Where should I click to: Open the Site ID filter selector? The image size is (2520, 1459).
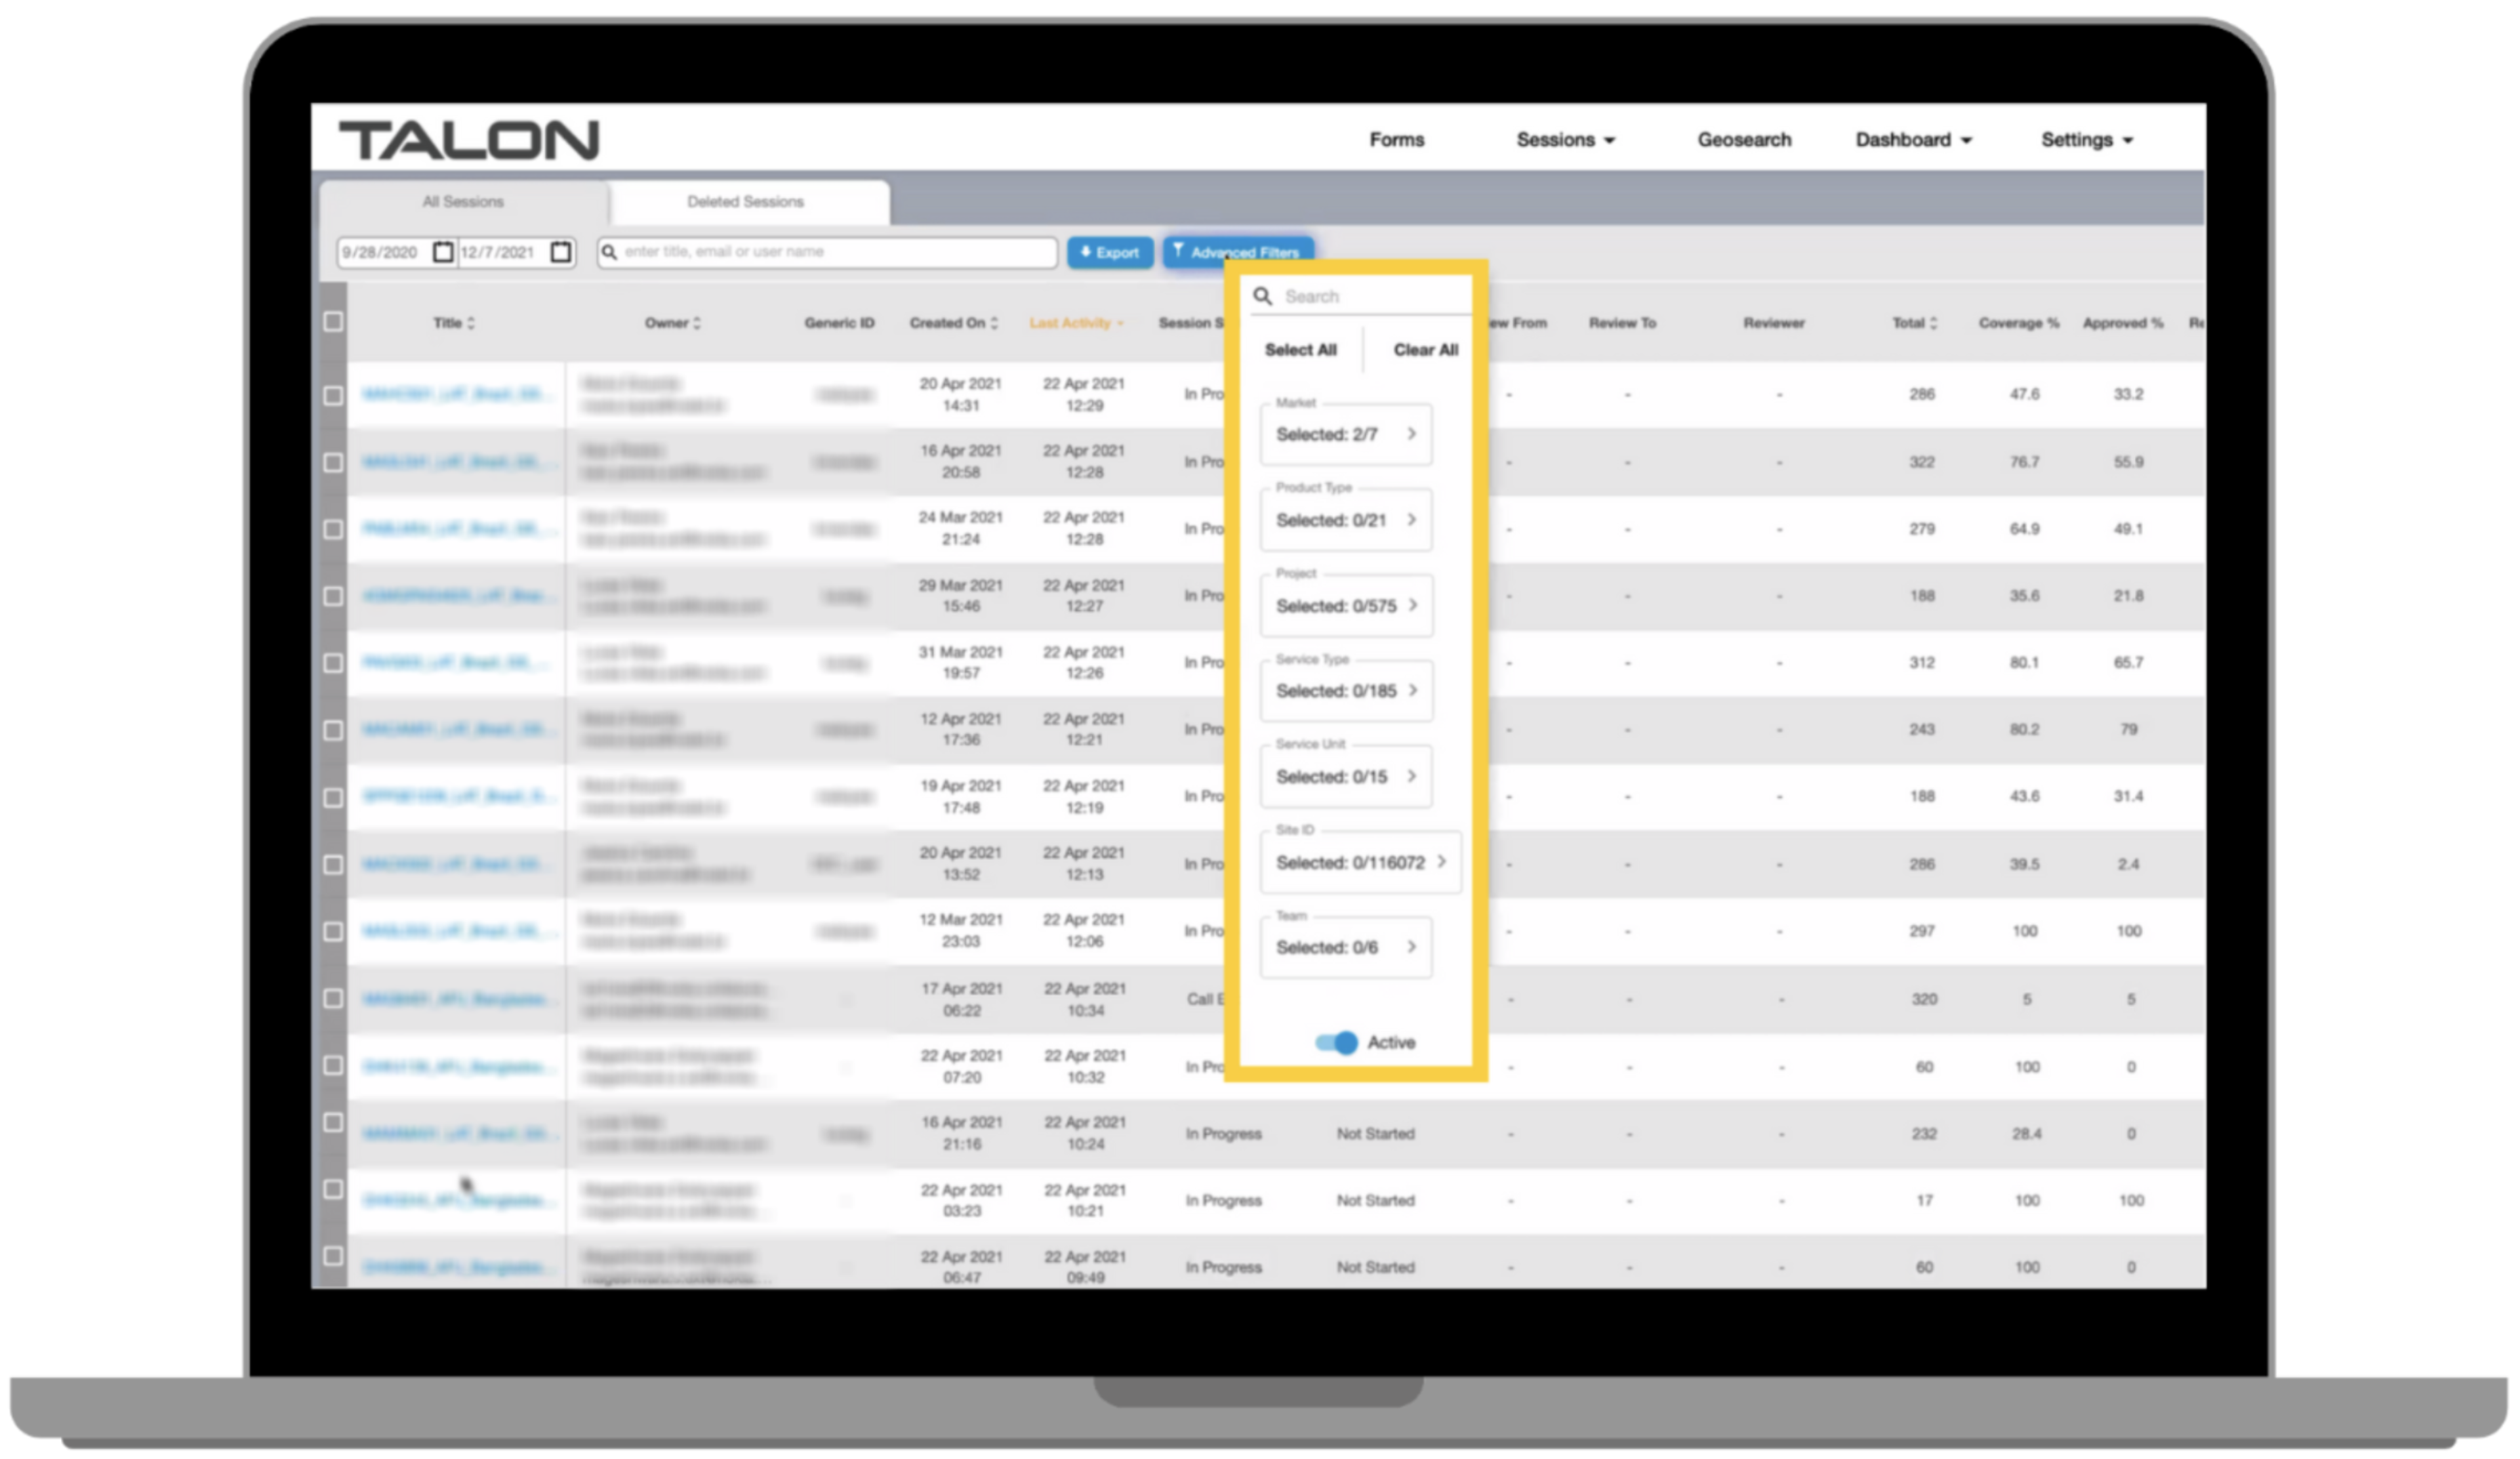click(1360, 862)
